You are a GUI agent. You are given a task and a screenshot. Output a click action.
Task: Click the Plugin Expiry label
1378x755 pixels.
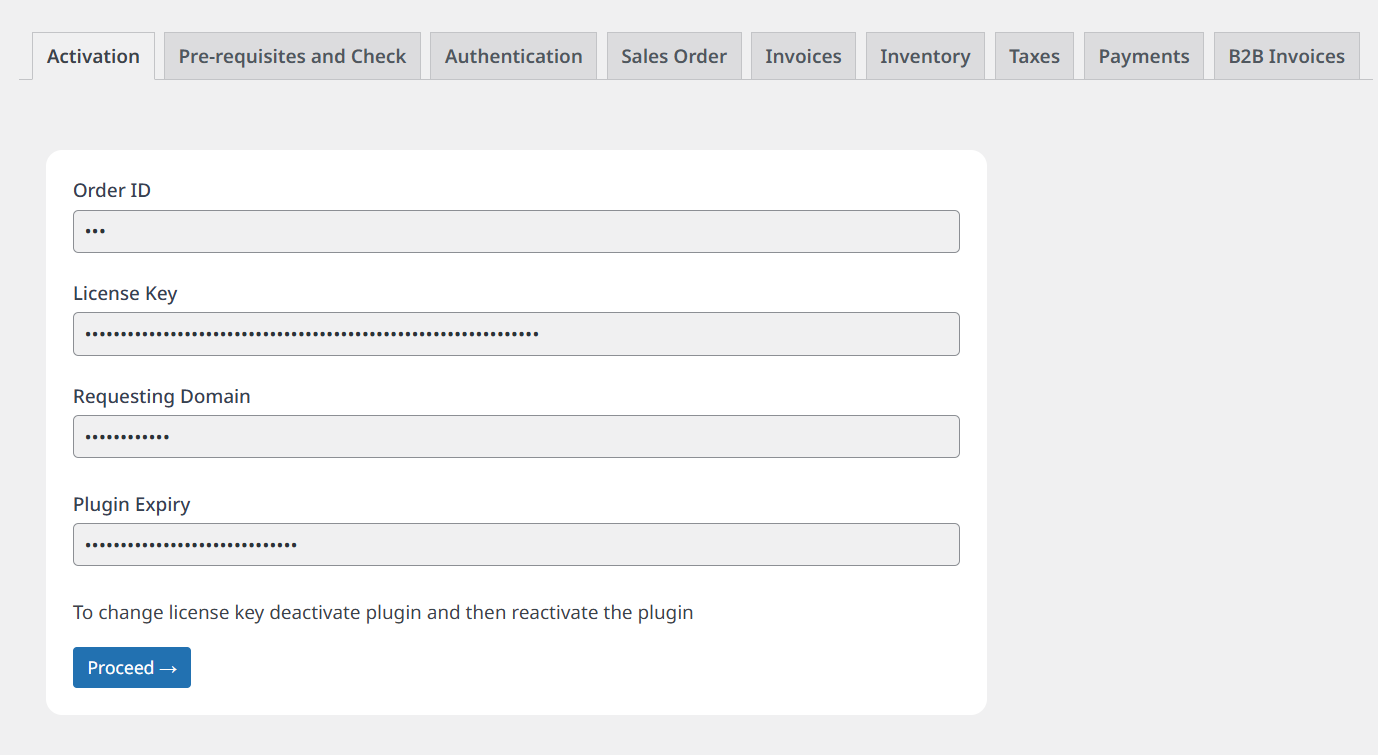point(131,504)
